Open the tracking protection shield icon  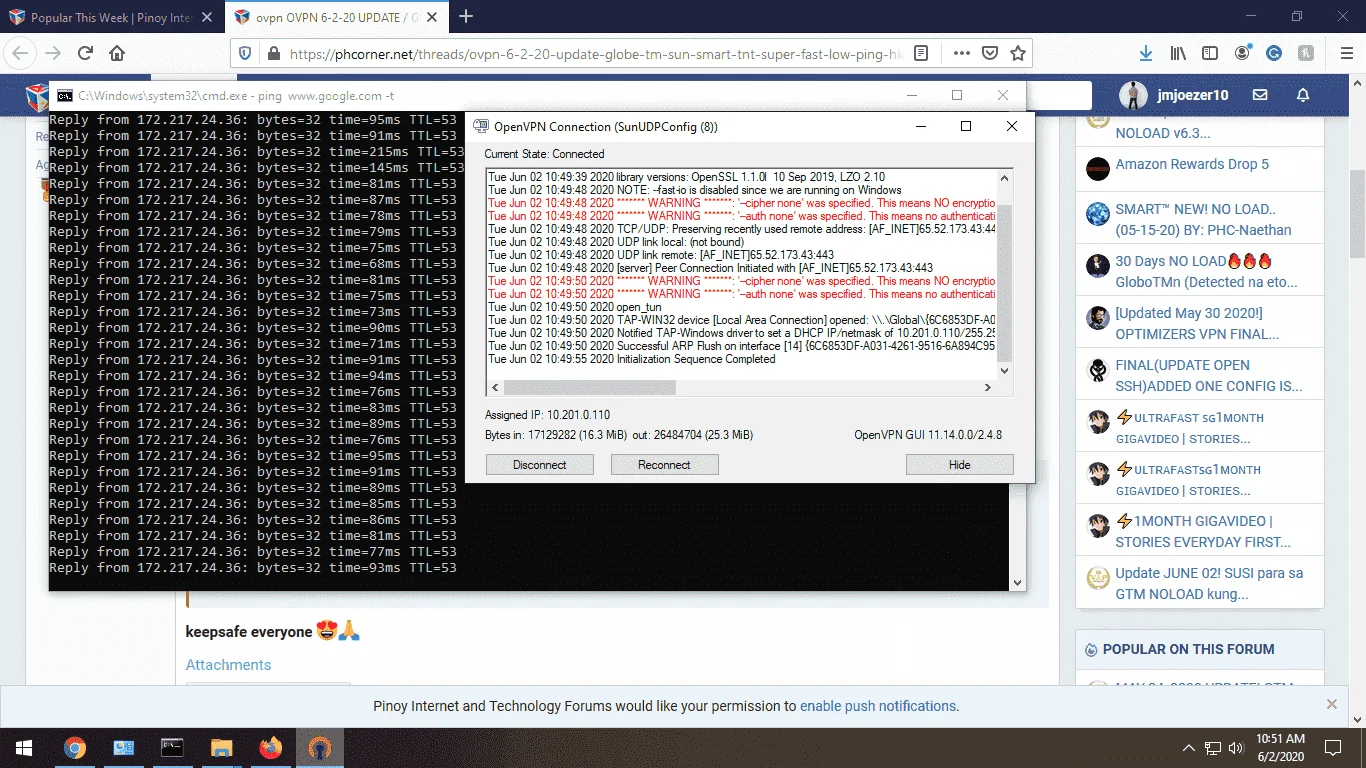click(x=247, y=53)
